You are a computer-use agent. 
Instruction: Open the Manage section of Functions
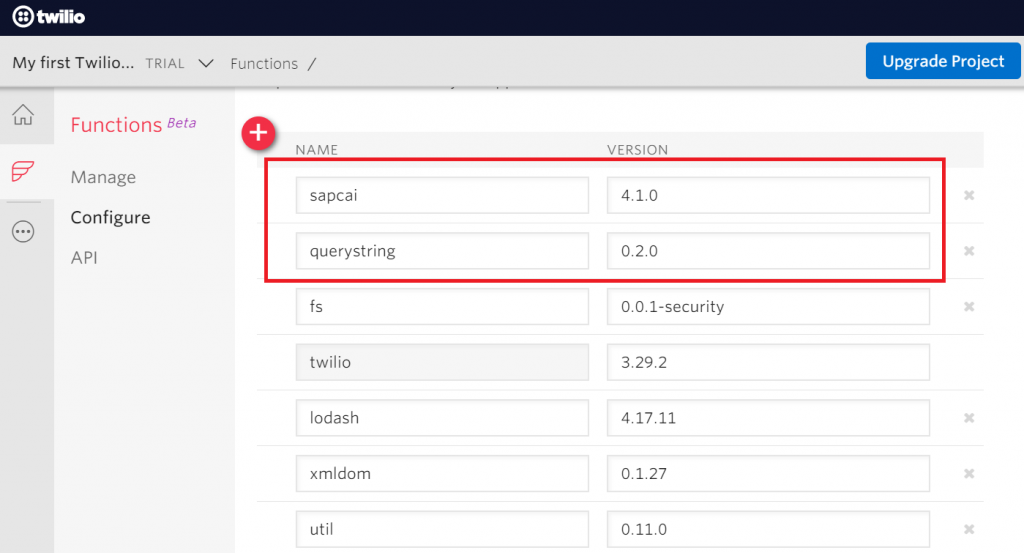[x=103, y=177]
